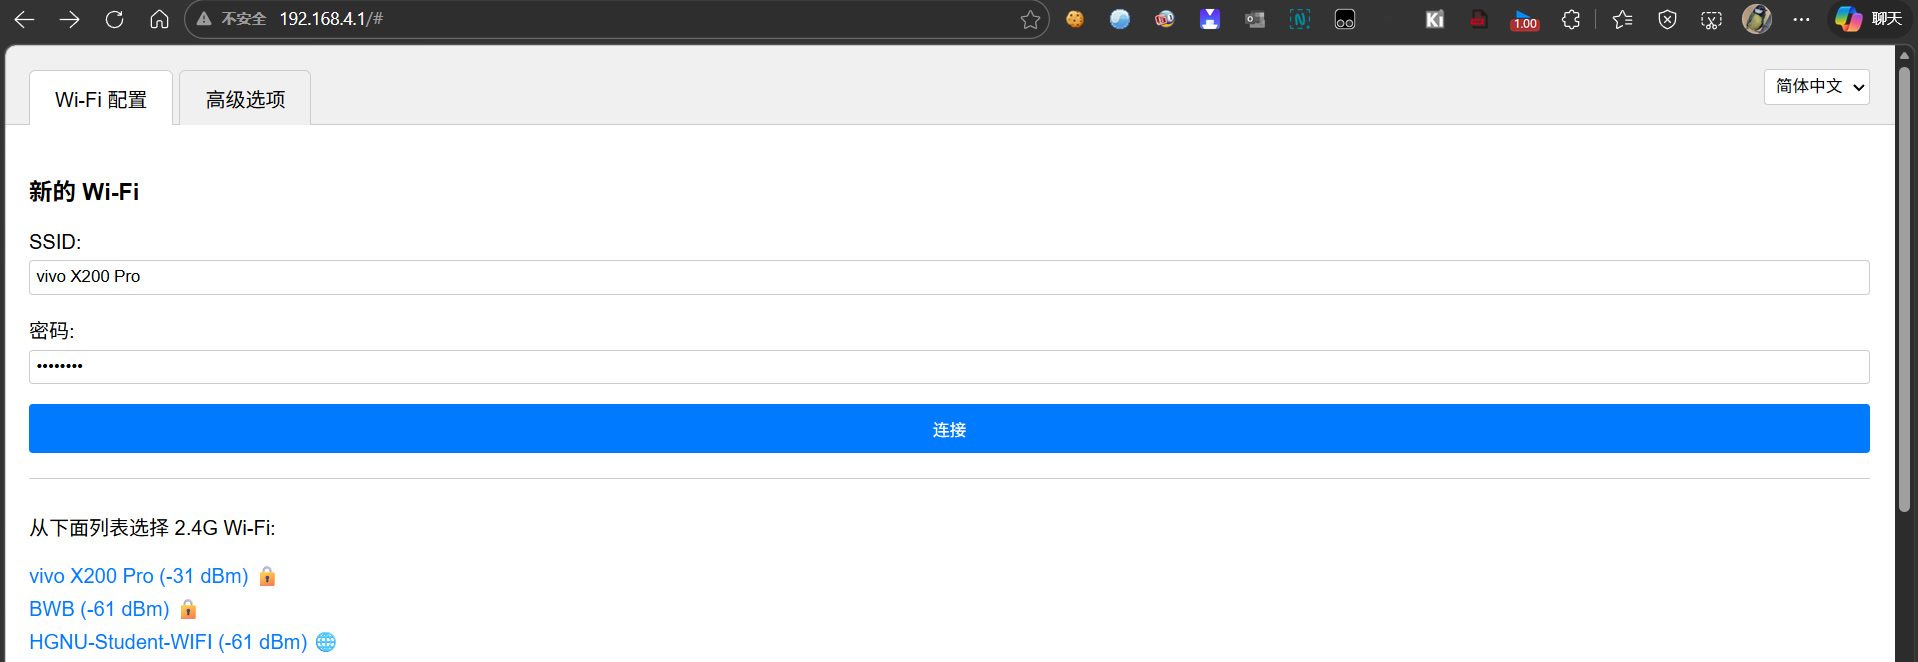Switch to the 高级选项 tab
The image size is (1918, 662).
(x=245, y=99)
